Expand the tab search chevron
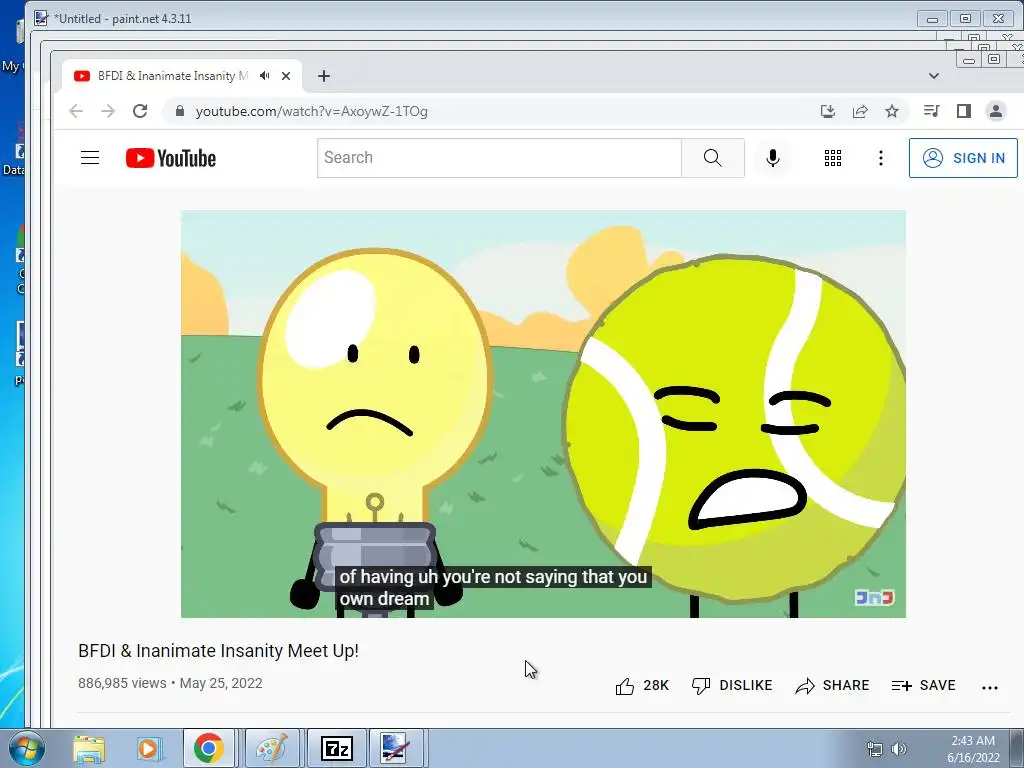Screen dimensions: 1024x768 934,76
